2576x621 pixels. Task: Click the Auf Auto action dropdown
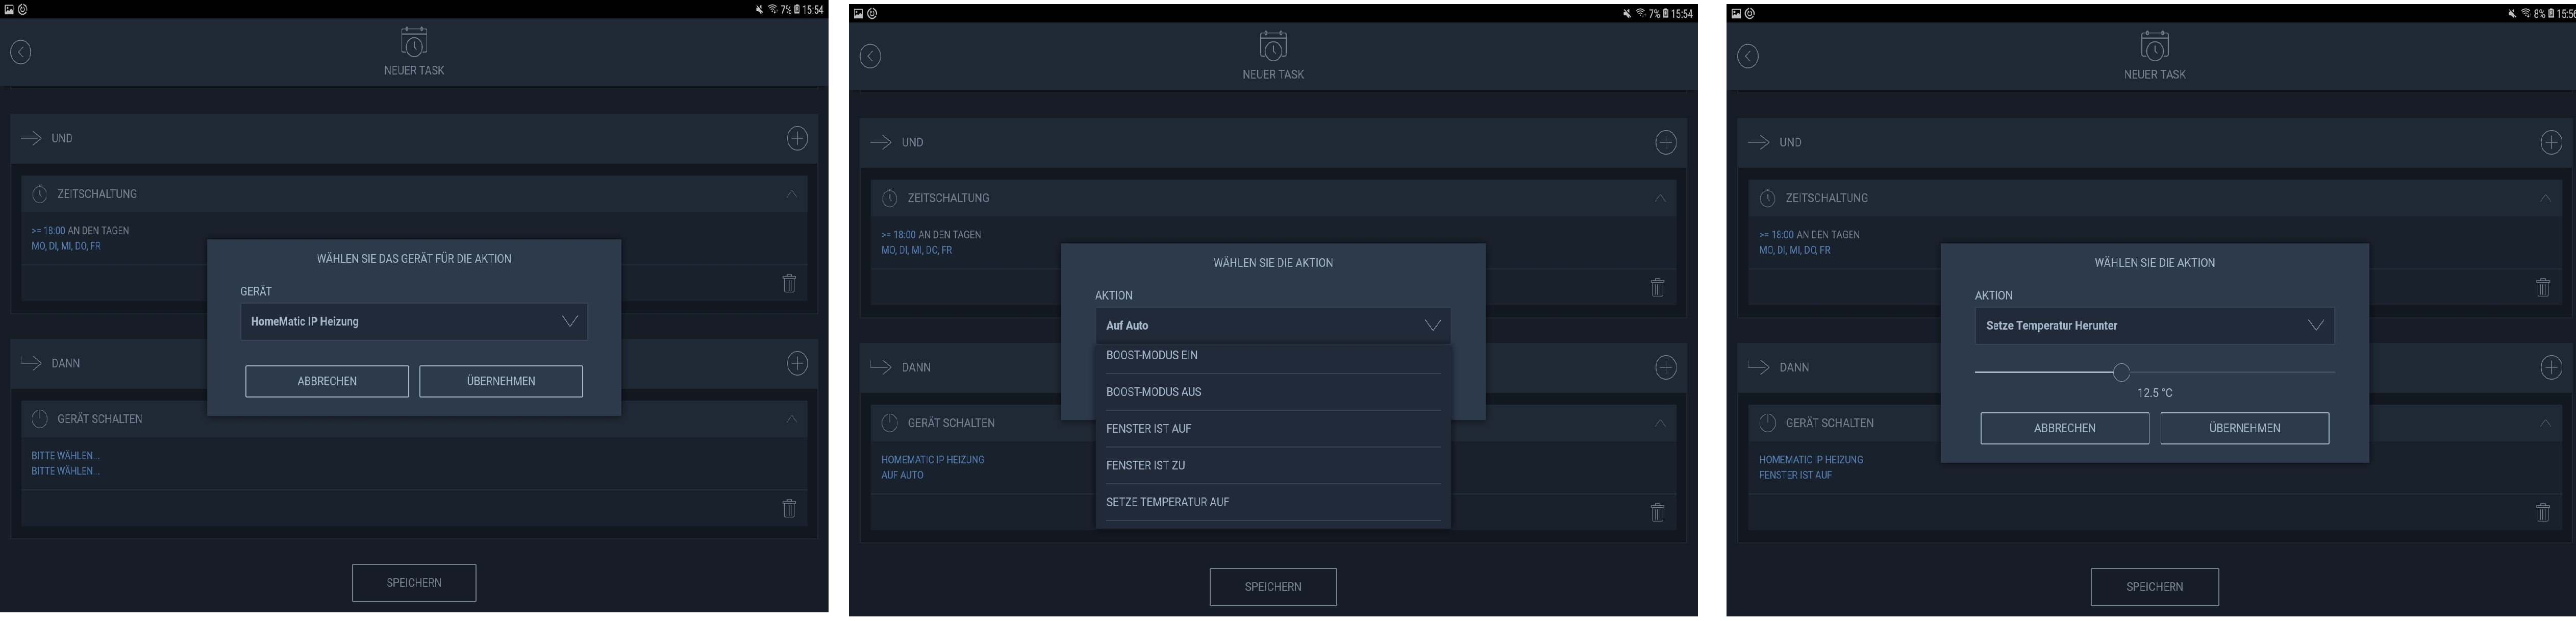[x=1272, y=326]
